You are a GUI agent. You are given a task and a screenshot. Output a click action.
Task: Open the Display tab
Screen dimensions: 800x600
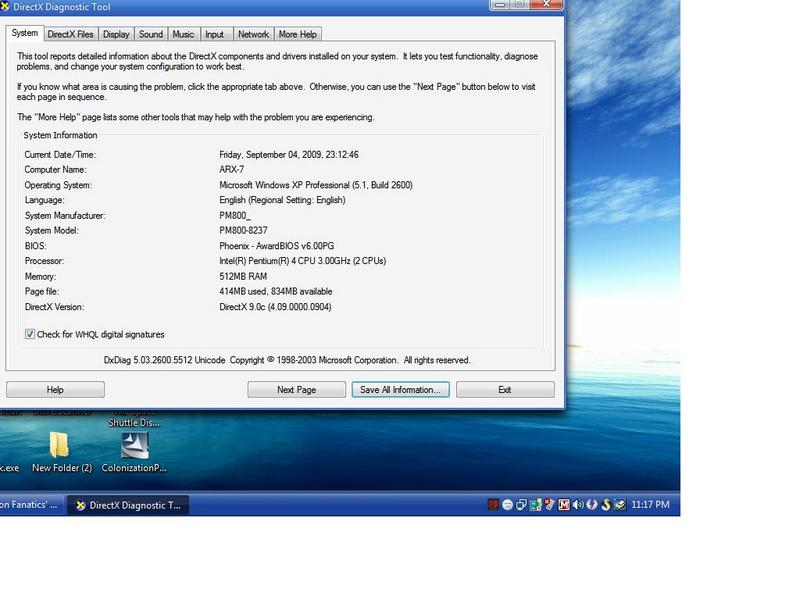click(x=116, y=34)
